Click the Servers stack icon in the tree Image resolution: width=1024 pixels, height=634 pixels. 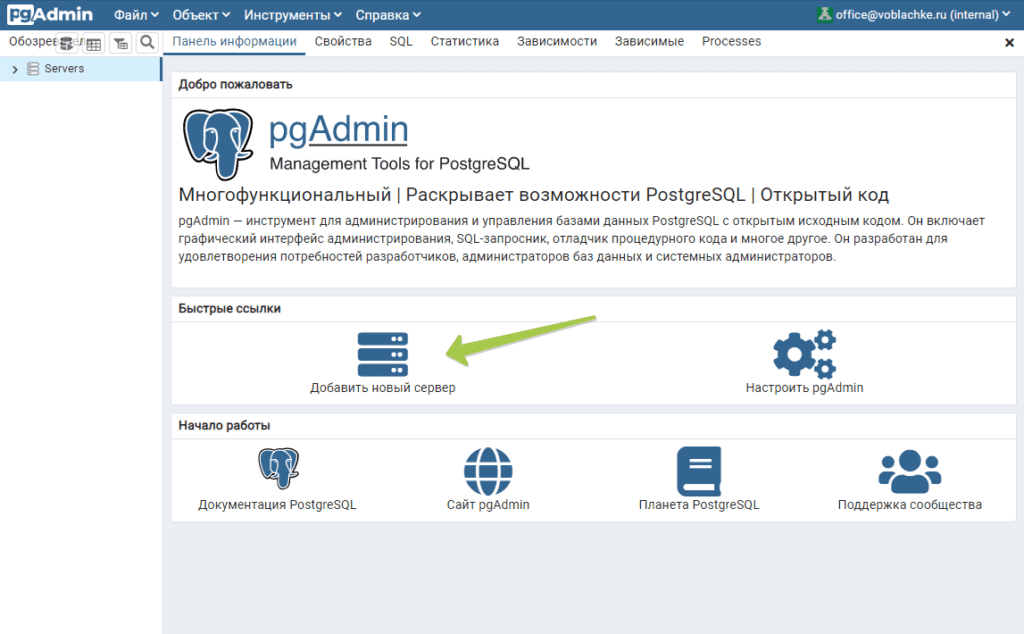coord(33,69)
